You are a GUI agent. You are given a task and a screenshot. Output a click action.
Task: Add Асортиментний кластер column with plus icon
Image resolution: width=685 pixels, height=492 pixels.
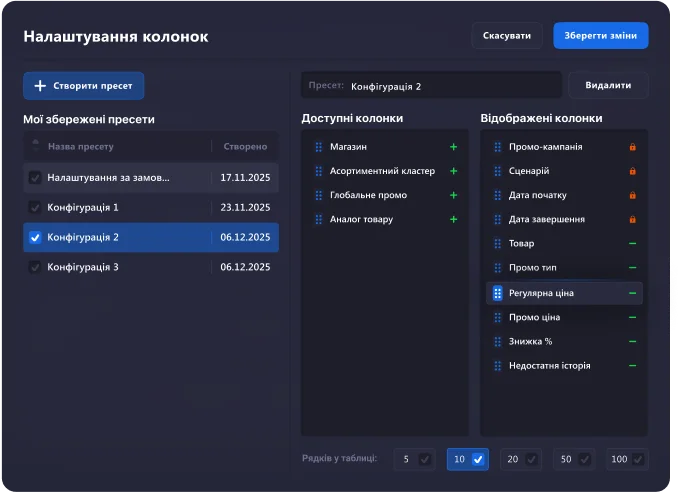pyautogui.click(x=453, y=171)
